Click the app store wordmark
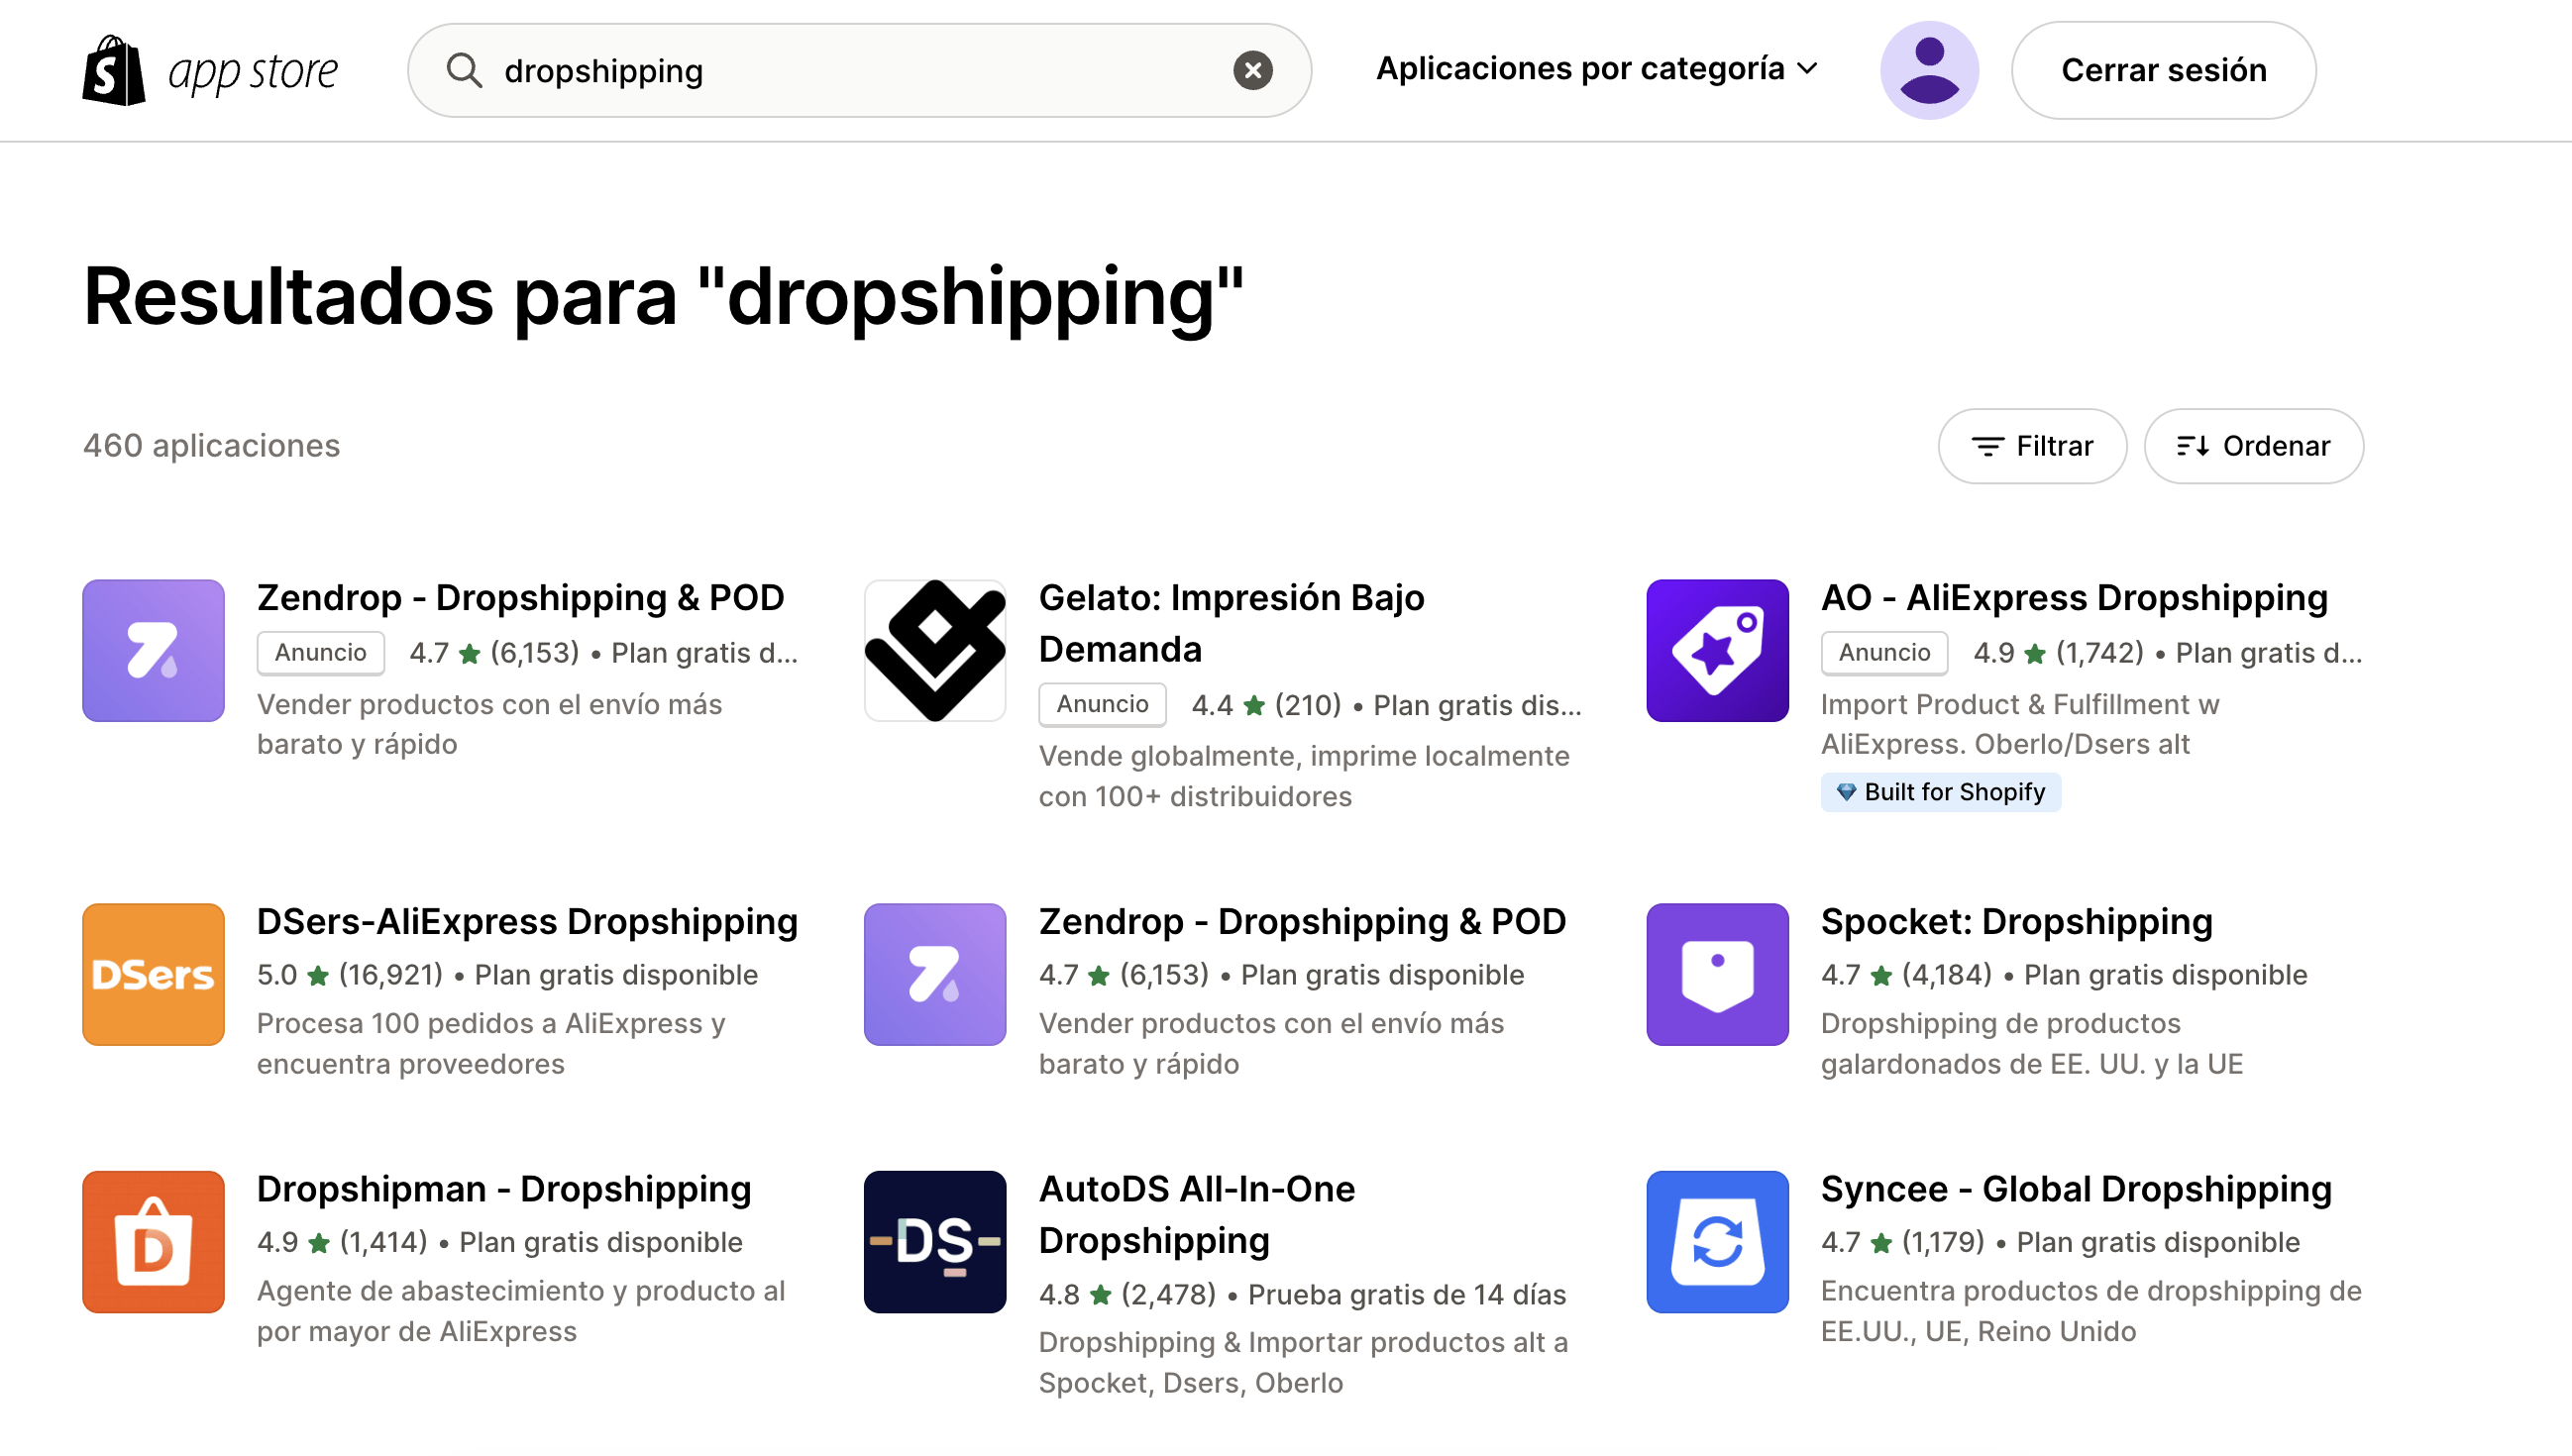This screenshot has width=2572, height=1456. tap(253, 72)
